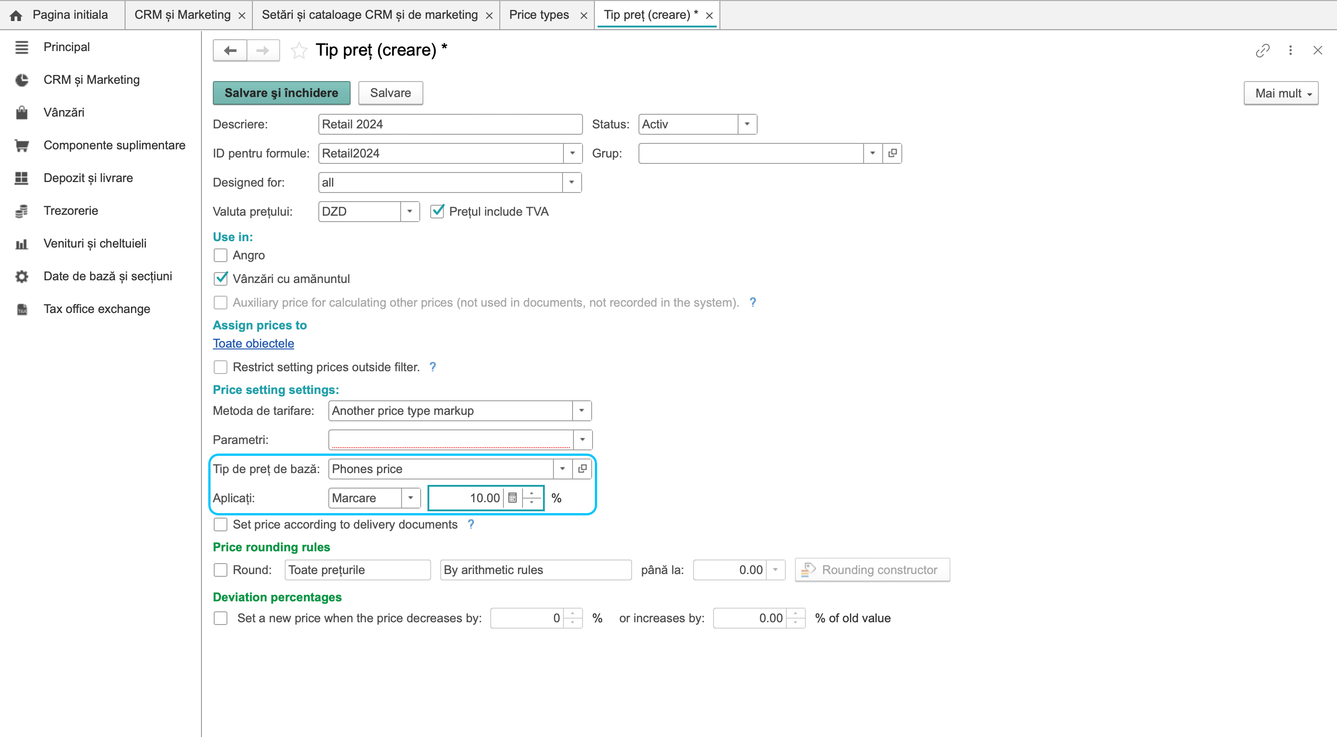Enable Restrict setting prices outside filter
This screenshot has height=737, width=1337.
221,367
